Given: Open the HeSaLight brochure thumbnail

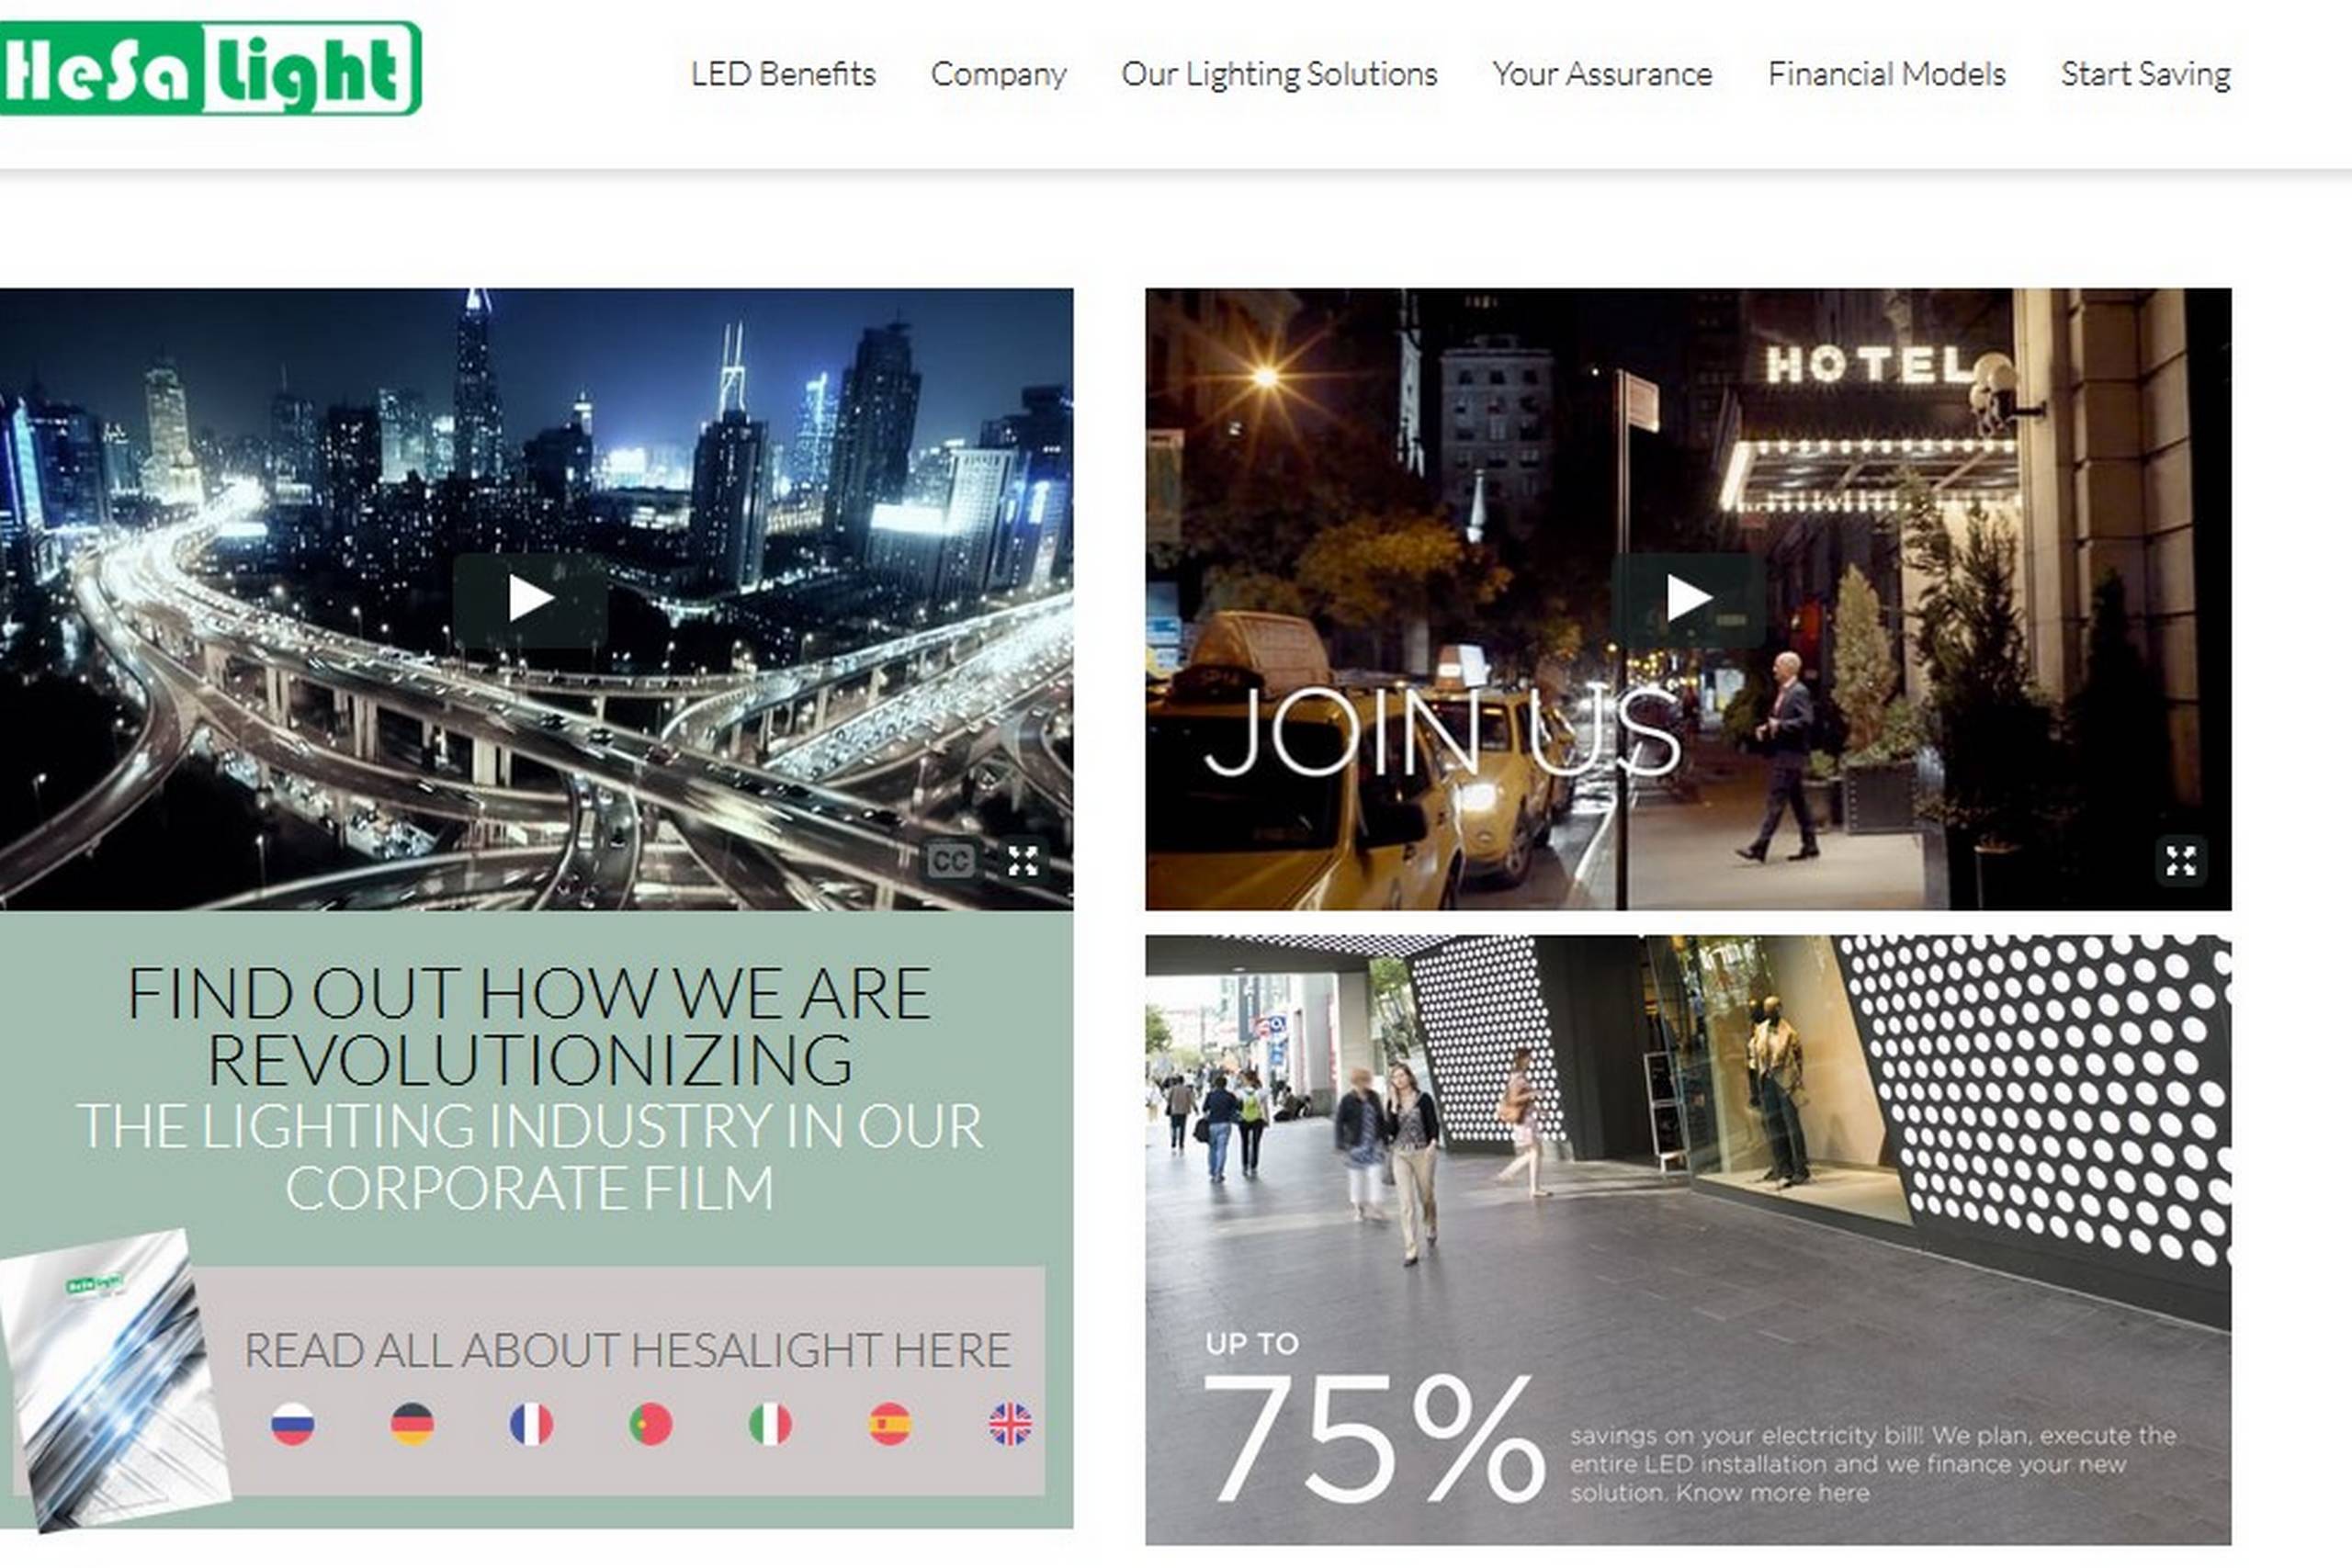Looking at the screenshot, I should (x=115, y=1380).
